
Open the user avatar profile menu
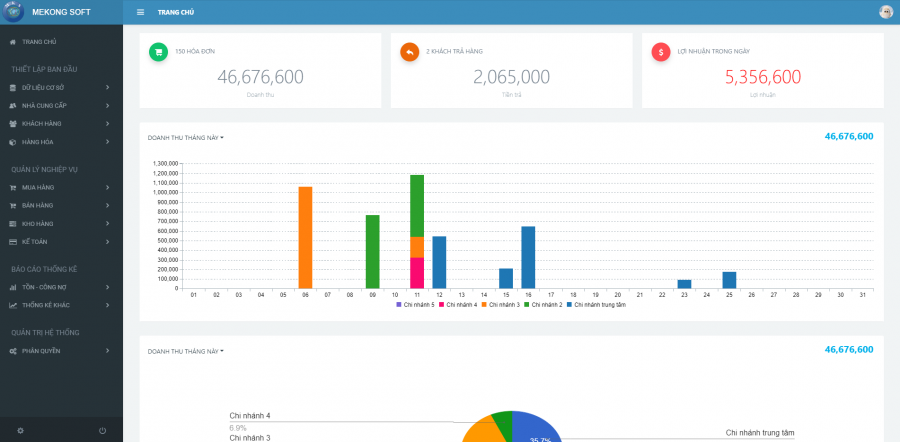885,12
